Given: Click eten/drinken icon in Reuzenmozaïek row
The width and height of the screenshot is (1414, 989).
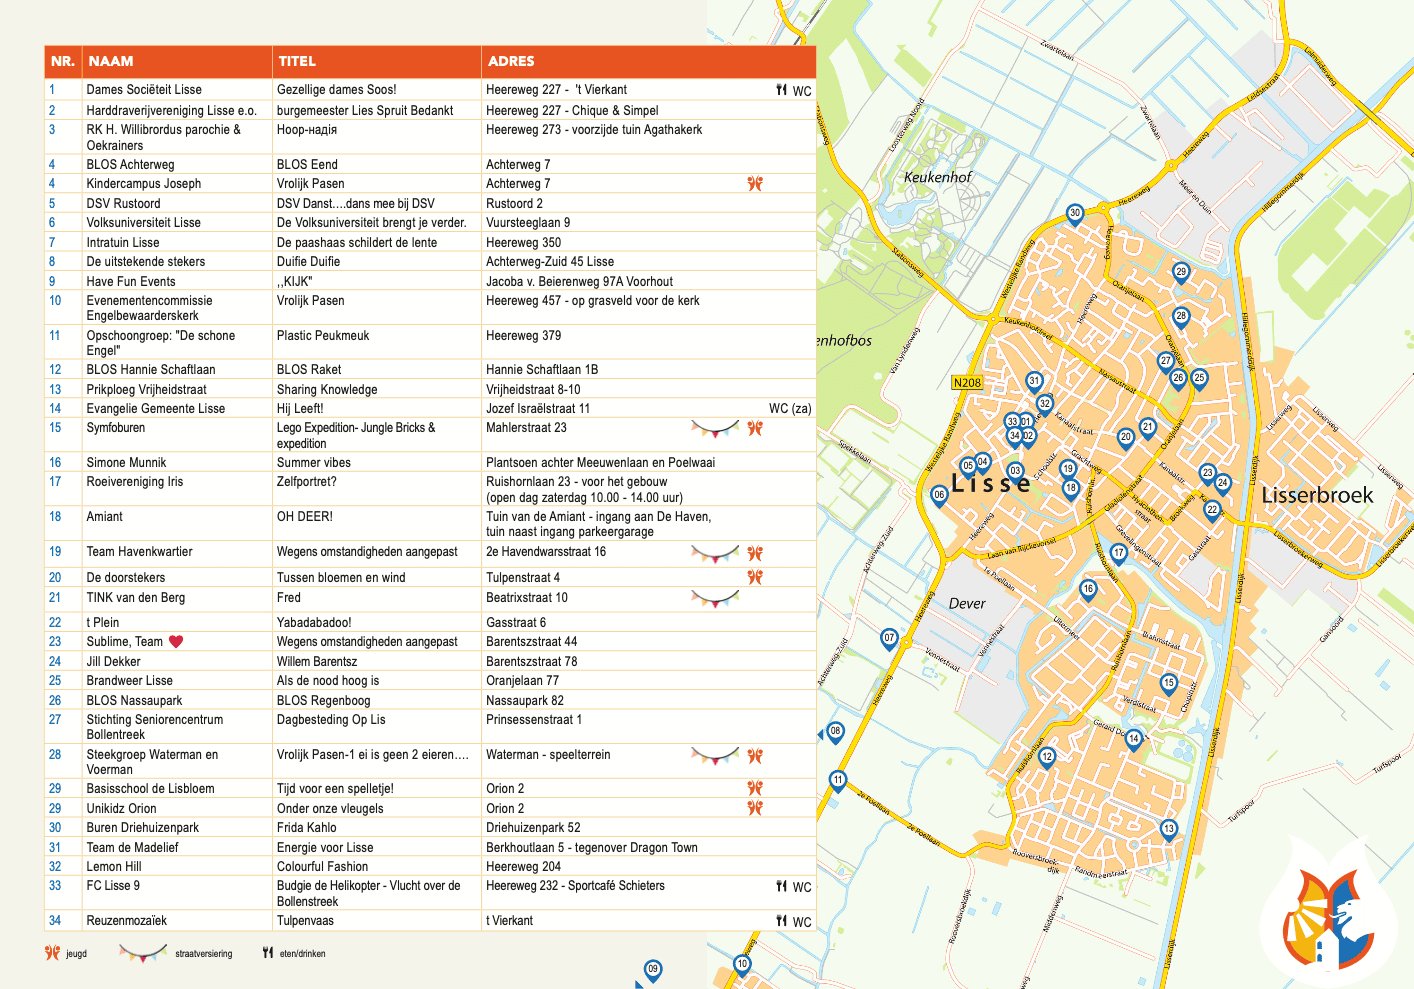Looking at the screenshot, I should pos(781,921).
